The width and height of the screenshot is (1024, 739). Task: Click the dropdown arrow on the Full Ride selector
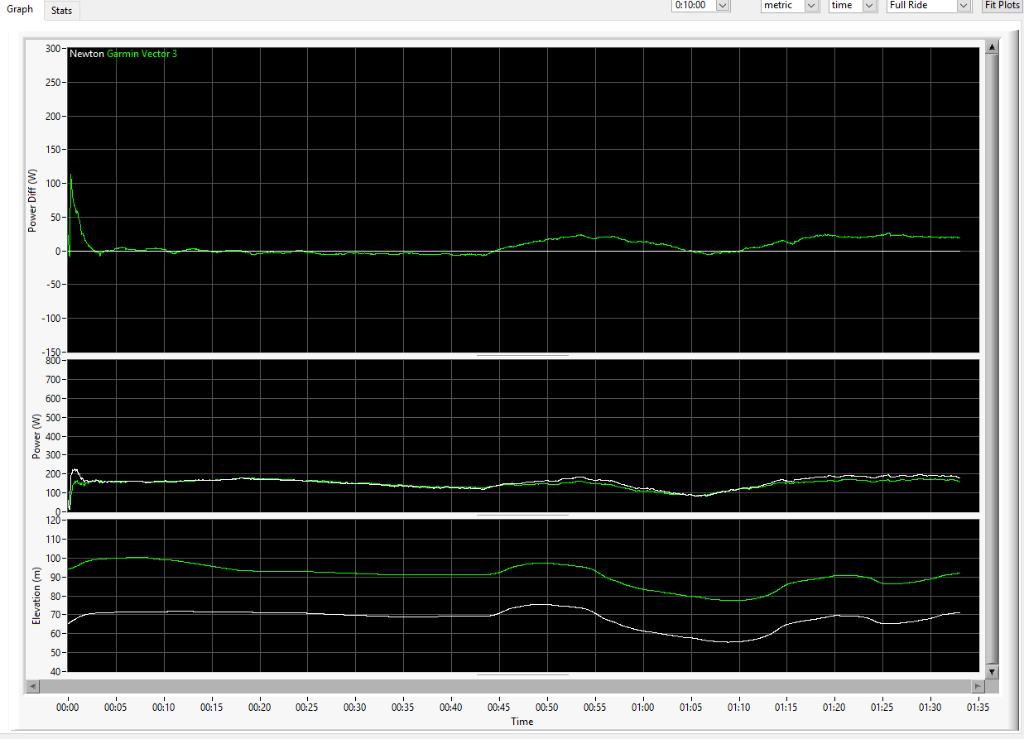pyautogui.click(x=962, y=5)
